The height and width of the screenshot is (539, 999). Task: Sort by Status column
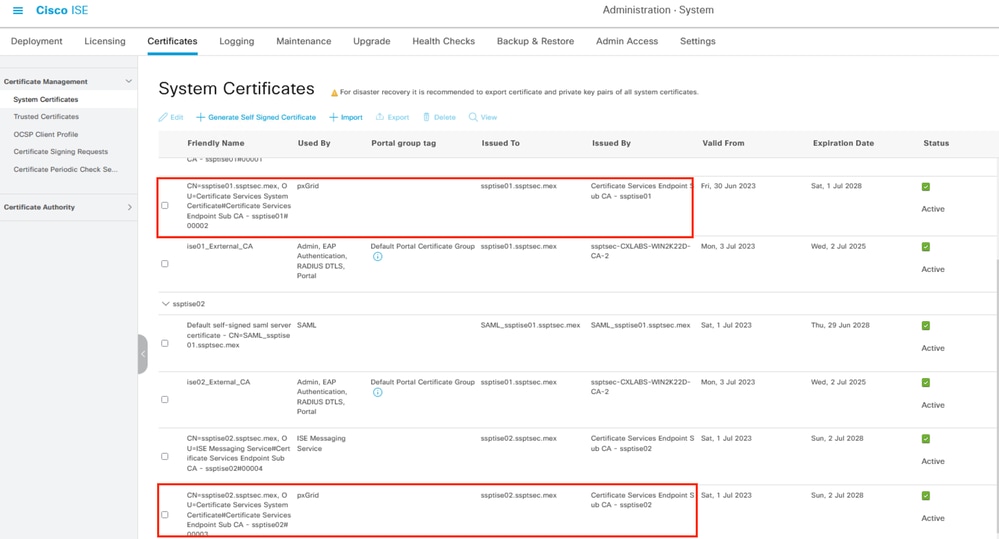[936, 143]
